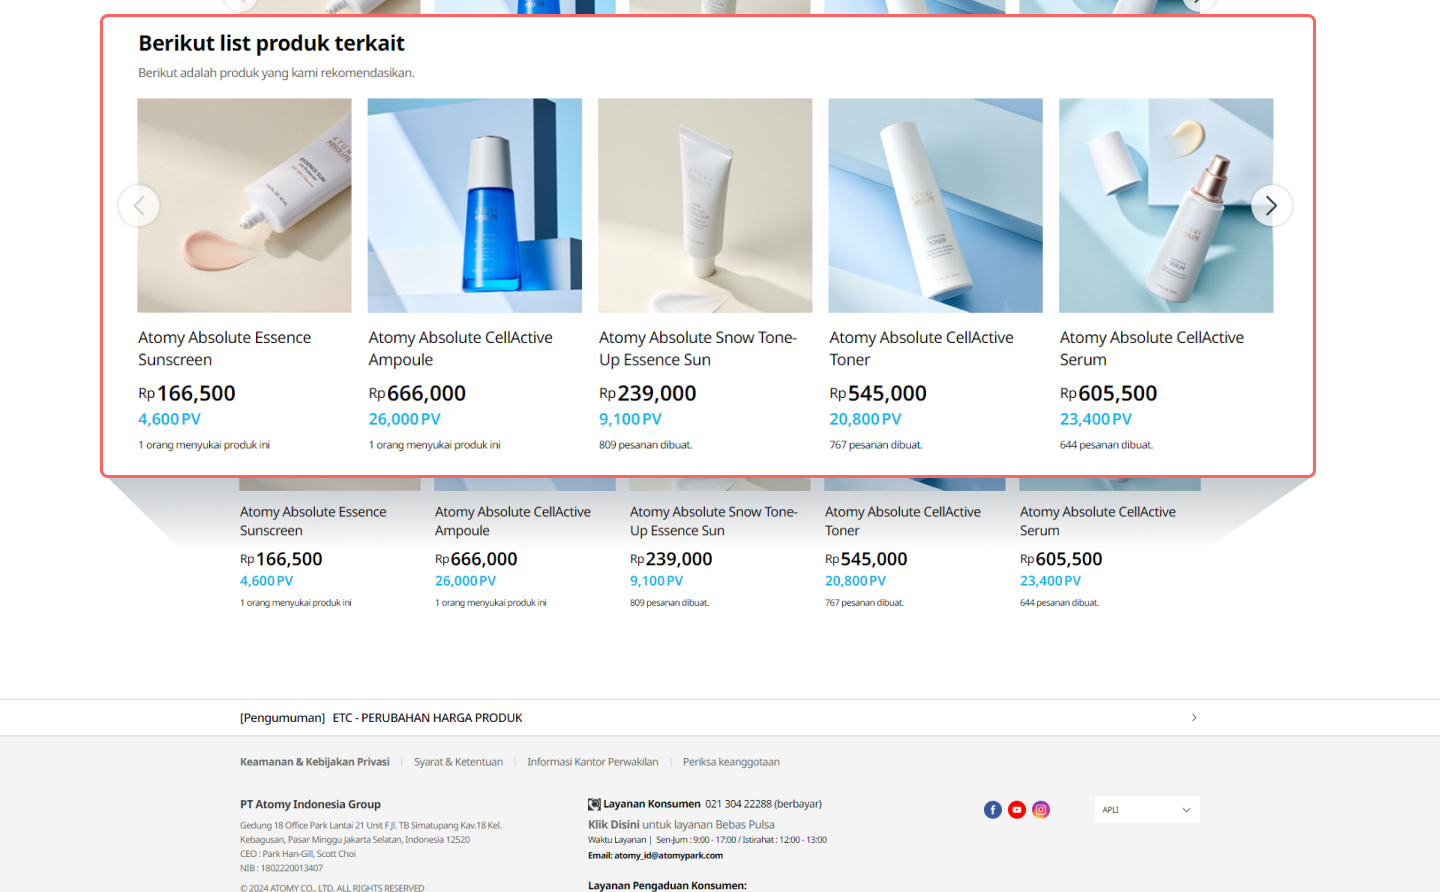This screenshot has height=892, width=1440.
Task: Open the APLI dropdown menu
Action: pos(1147,810)
